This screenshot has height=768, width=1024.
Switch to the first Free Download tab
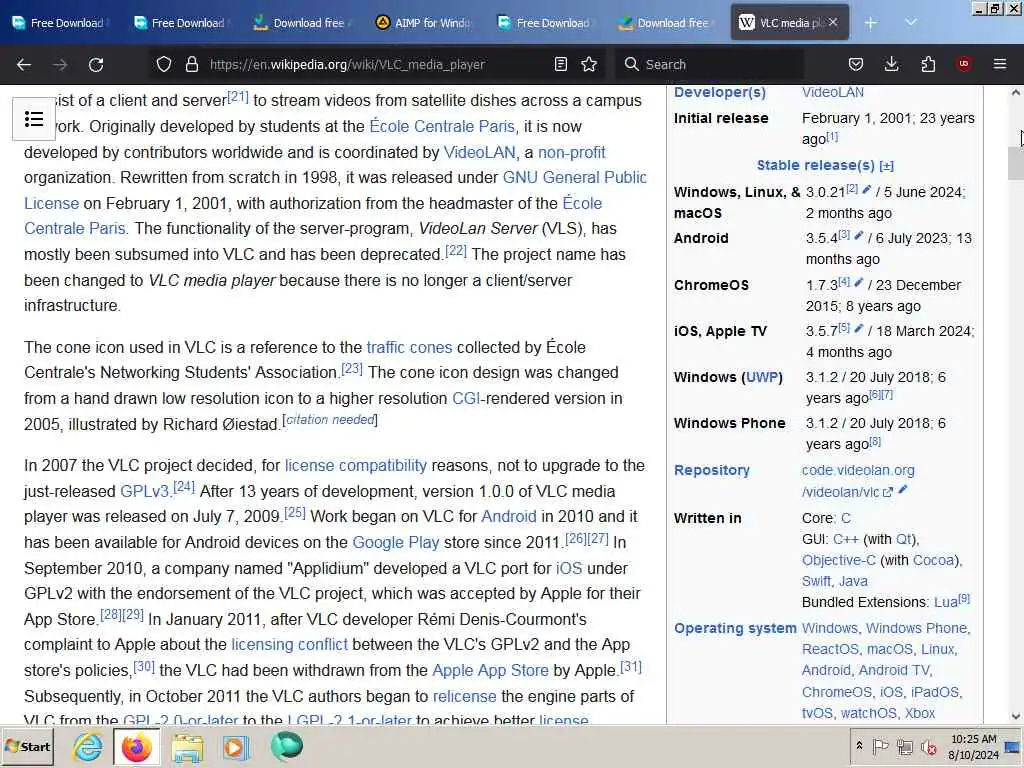click(x=60, y=23)
